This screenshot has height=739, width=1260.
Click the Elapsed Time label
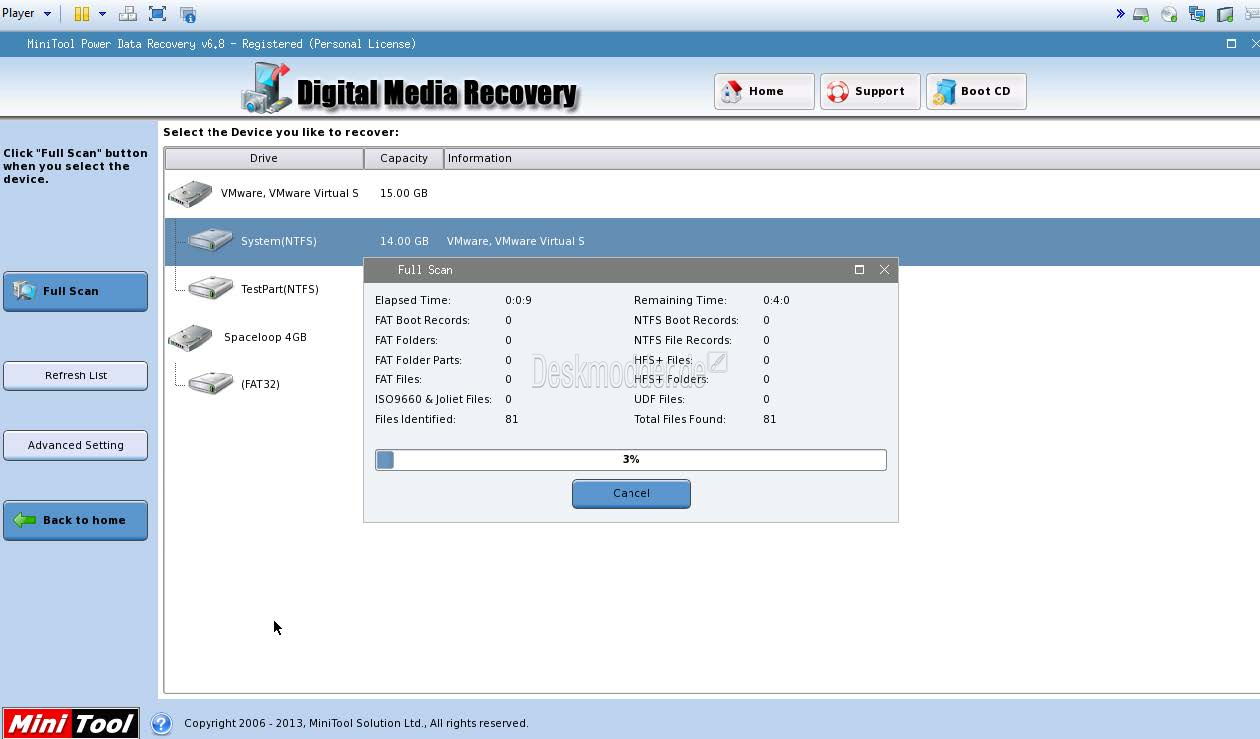click(413, 300)
